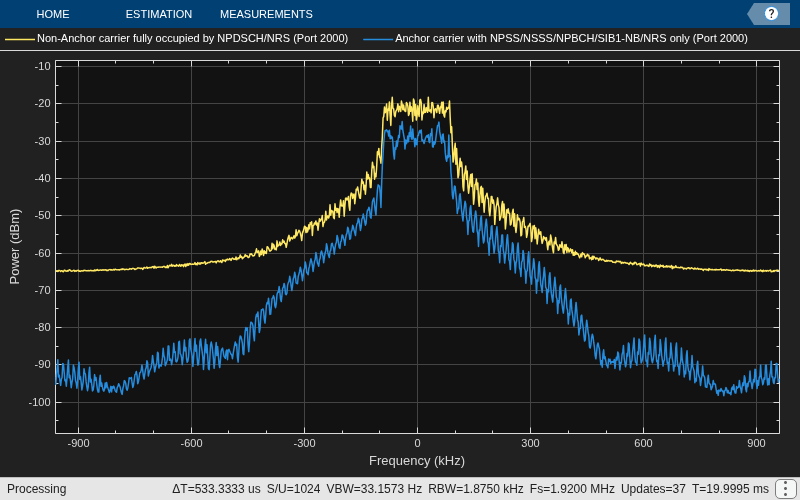Select the MEASUREMENTS tab
The image size is (800, 500).
tap(266, 14)
